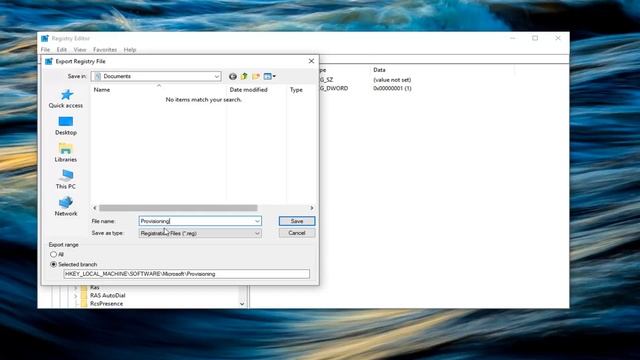Close the Export Registry File dialog
The height and width of the screenshot is (360, 640).
311,61
